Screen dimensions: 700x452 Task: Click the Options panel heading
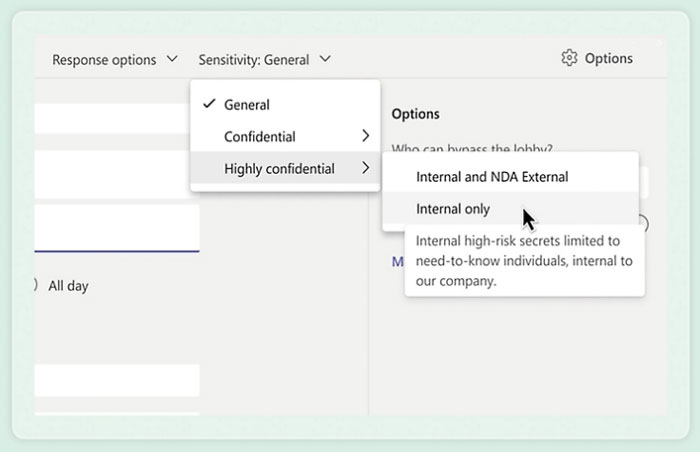click(x=415, y=114)
